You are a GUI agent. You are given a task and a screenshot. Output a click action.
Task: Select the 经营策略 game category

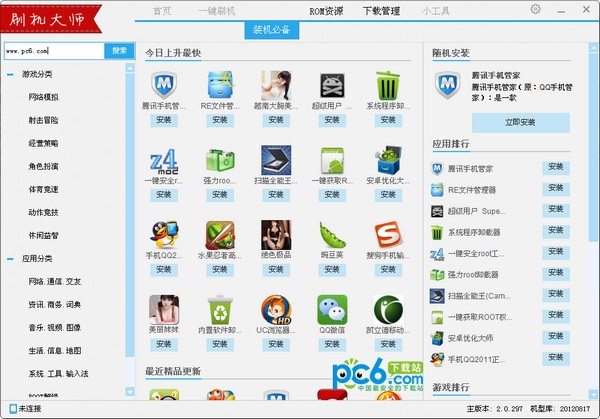click(x=43, y=143)
